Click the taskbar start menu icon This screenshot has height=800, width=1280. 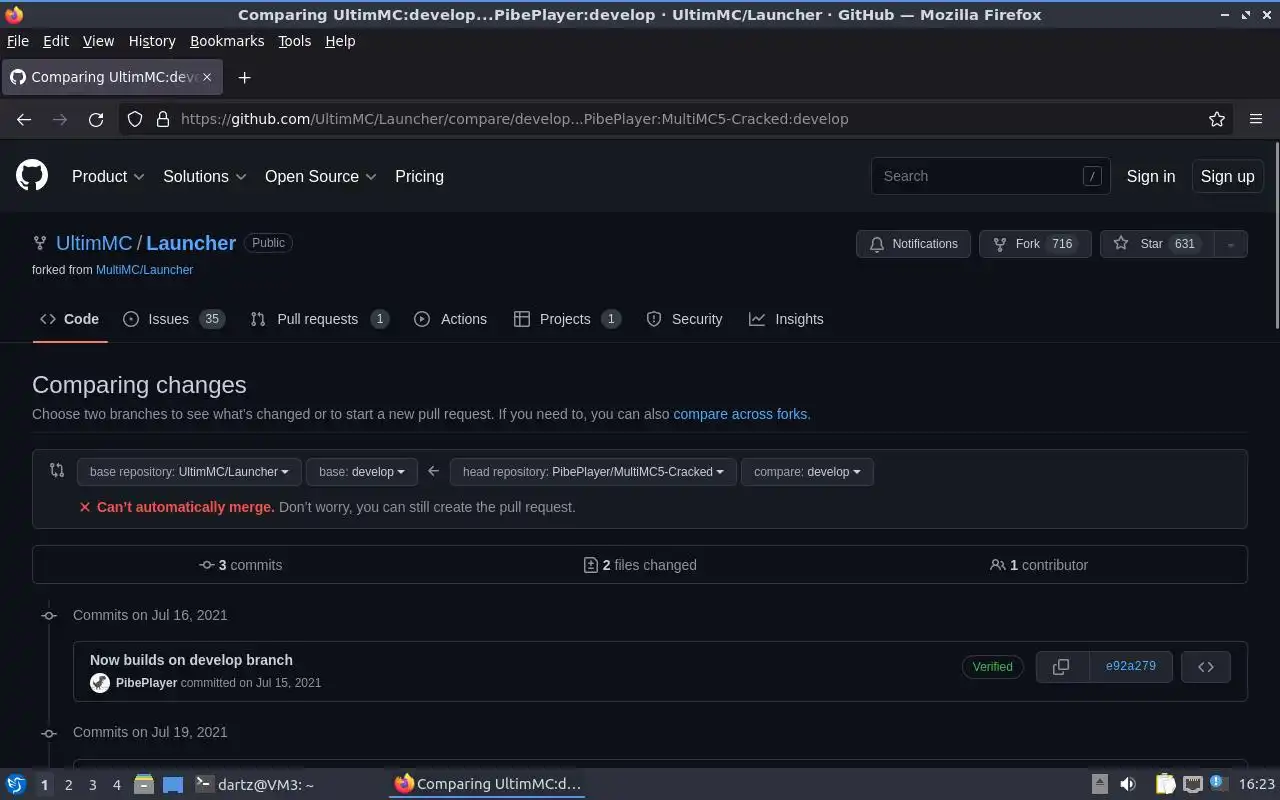coord(15,785)
